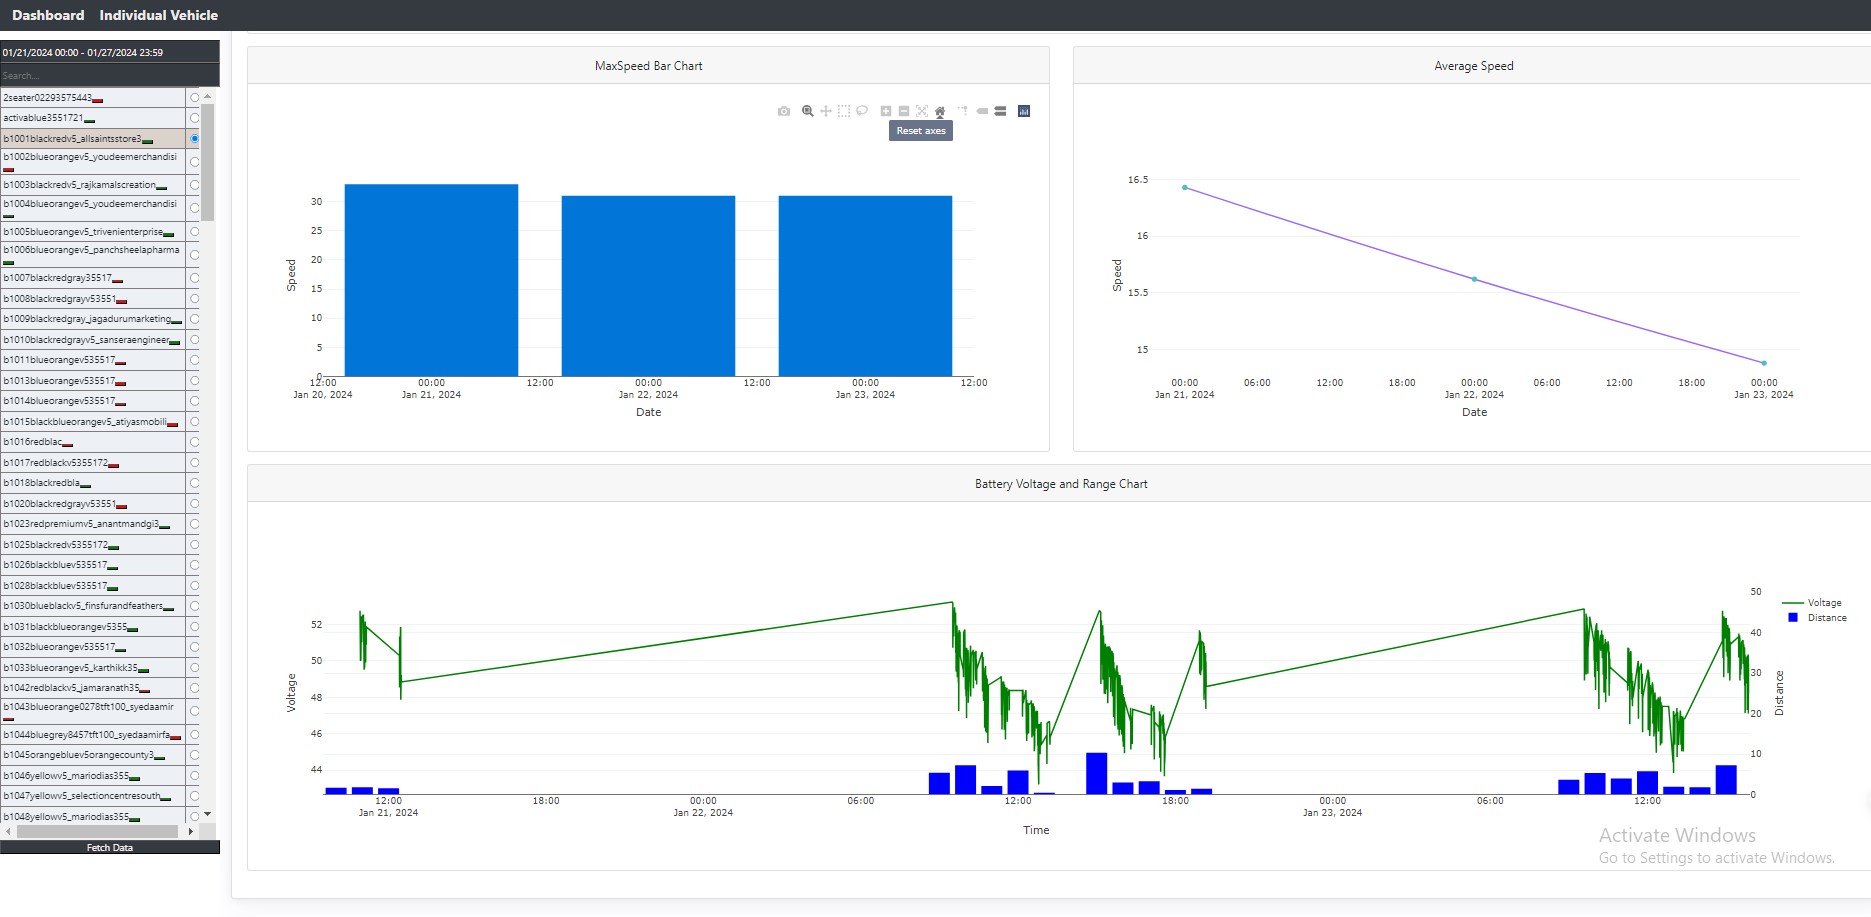The image size is (1871, 917).
Task: Click the Zoom in plus icon
Action: click(886, 111)
